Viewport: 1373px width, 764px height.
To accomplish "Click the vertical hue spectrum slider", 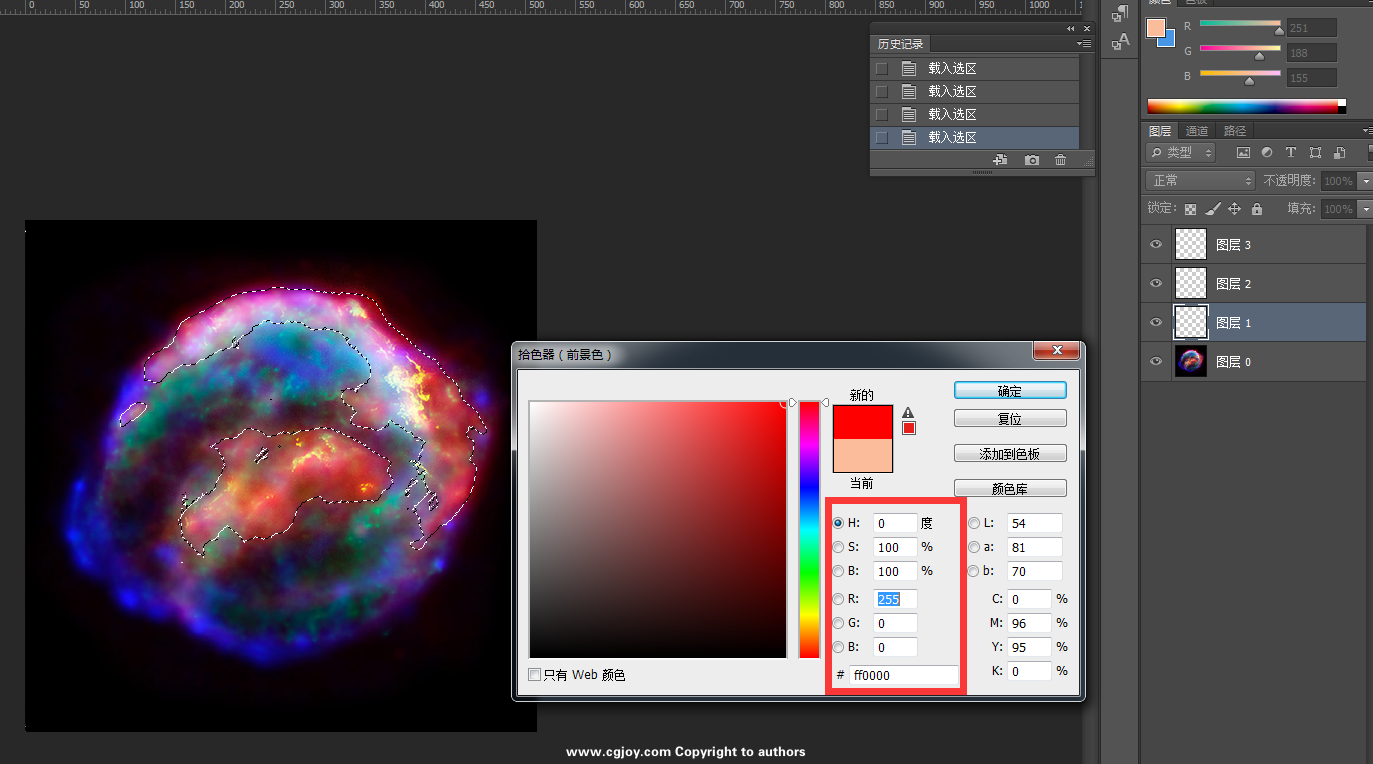I will click(809, 530).
